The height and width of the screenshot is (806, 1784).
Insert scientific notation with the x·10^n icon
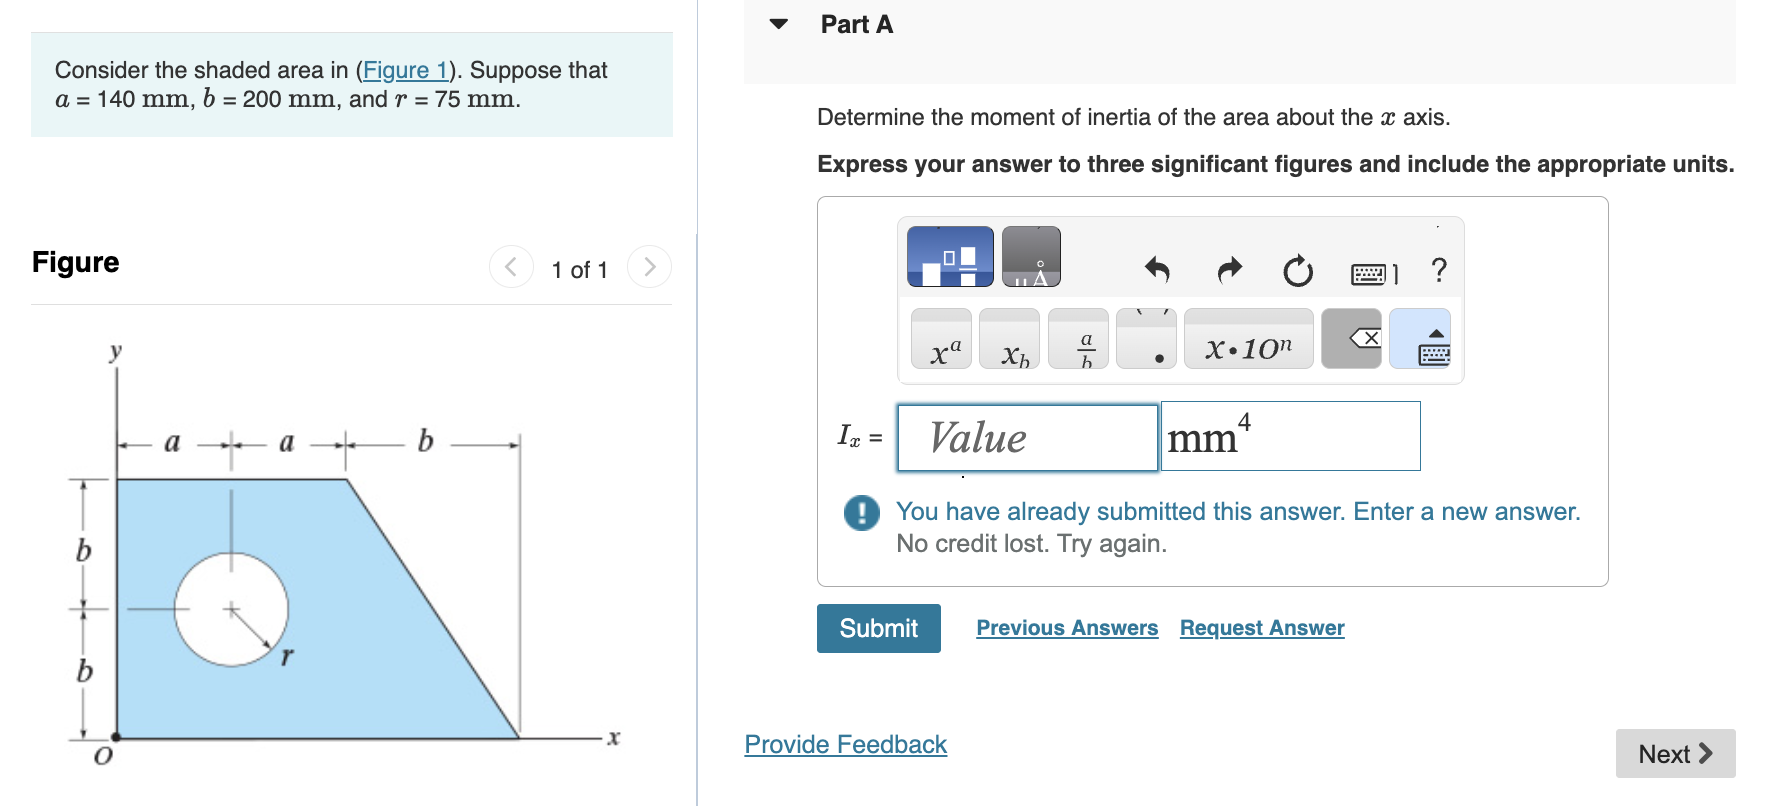[1248, 340]
